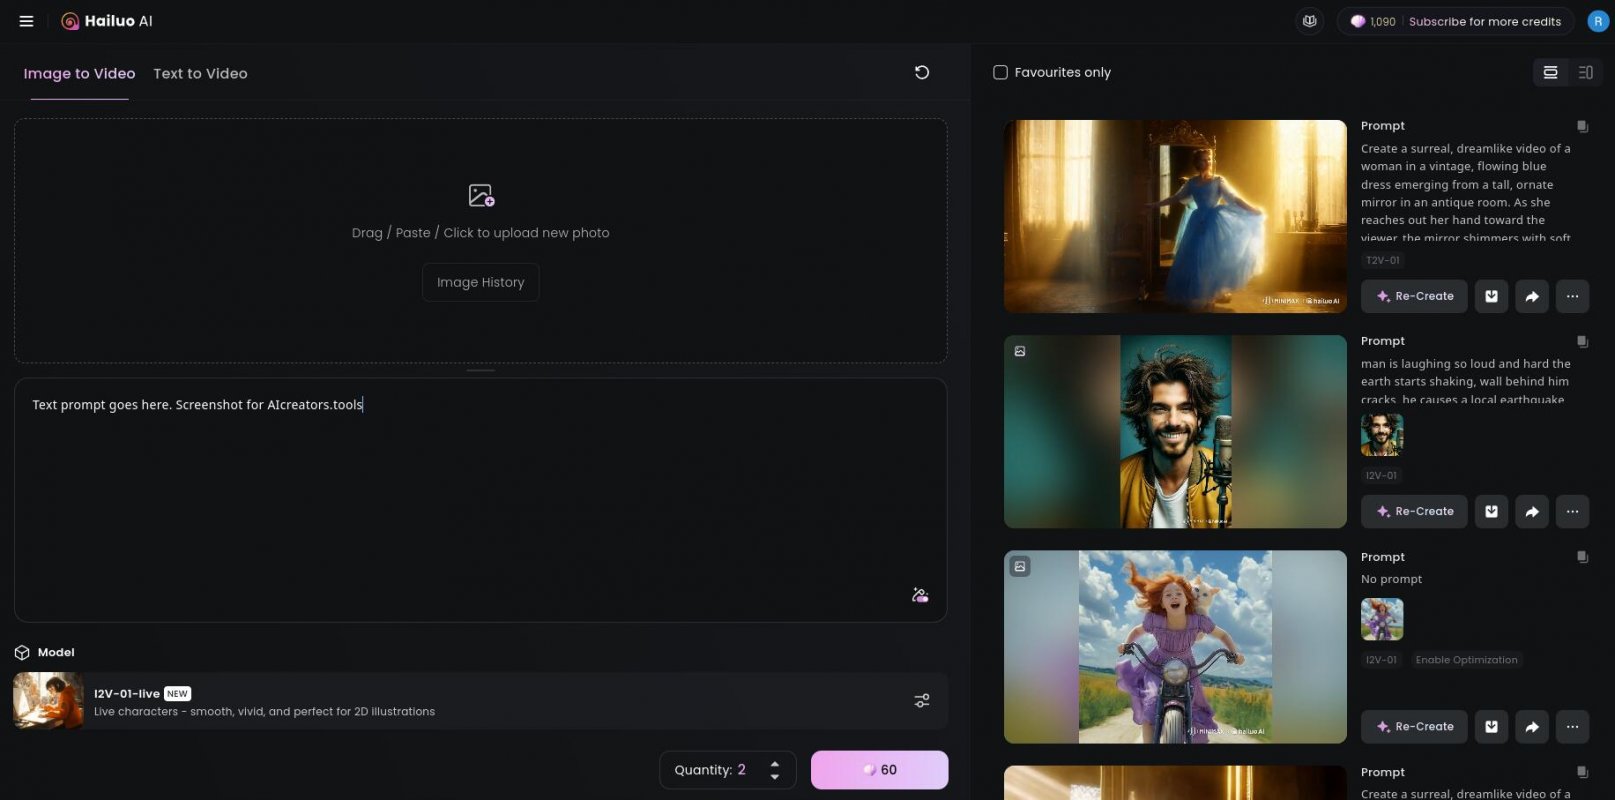The width and height of the screenshot is (1615, 800).
Task: Click the motorcycle girl source image thumbnail
Action: [1382, 619]
